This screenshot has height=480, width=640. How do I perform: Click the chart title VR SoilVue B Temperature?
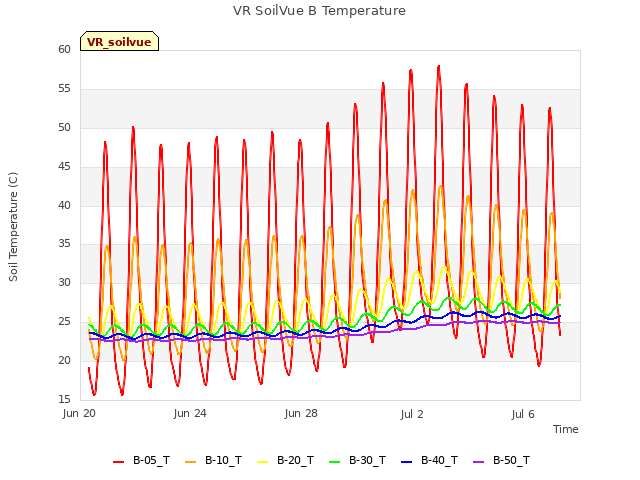319,11
